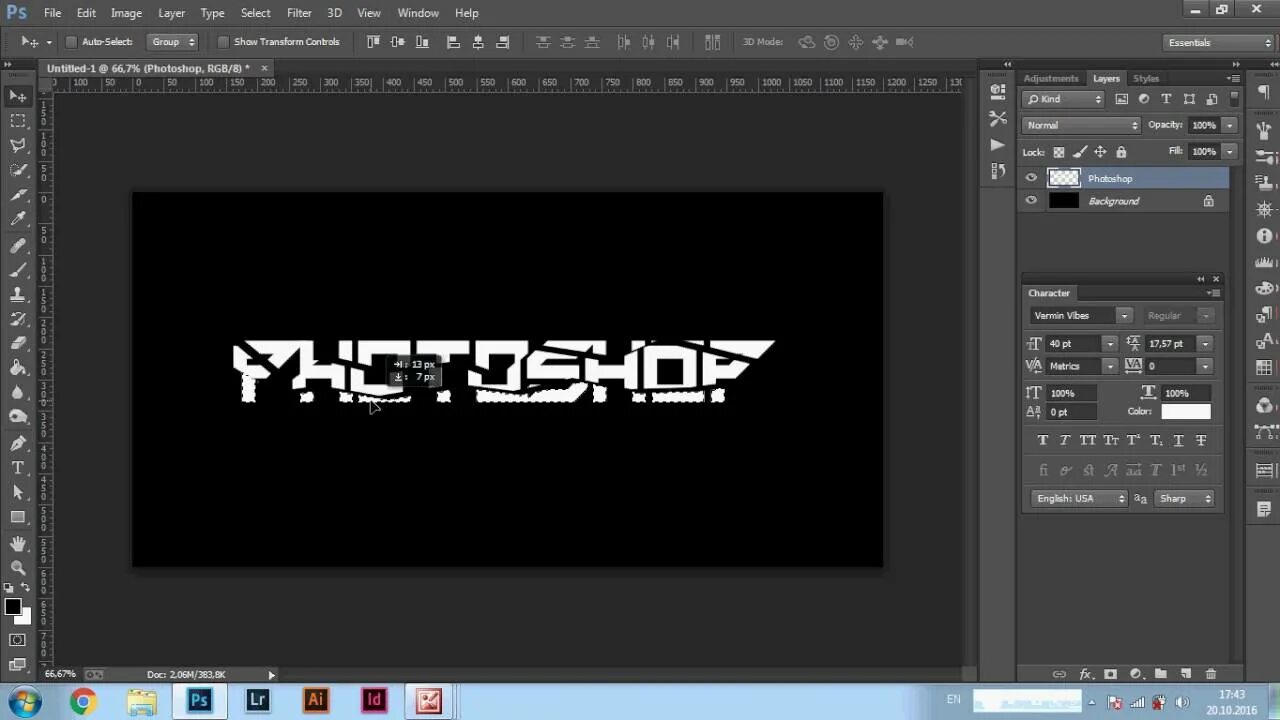Switch to the Styles tab
The height and width of the screenshot is (720, 1280).
pyautogui.click(x=1146, y=78)
